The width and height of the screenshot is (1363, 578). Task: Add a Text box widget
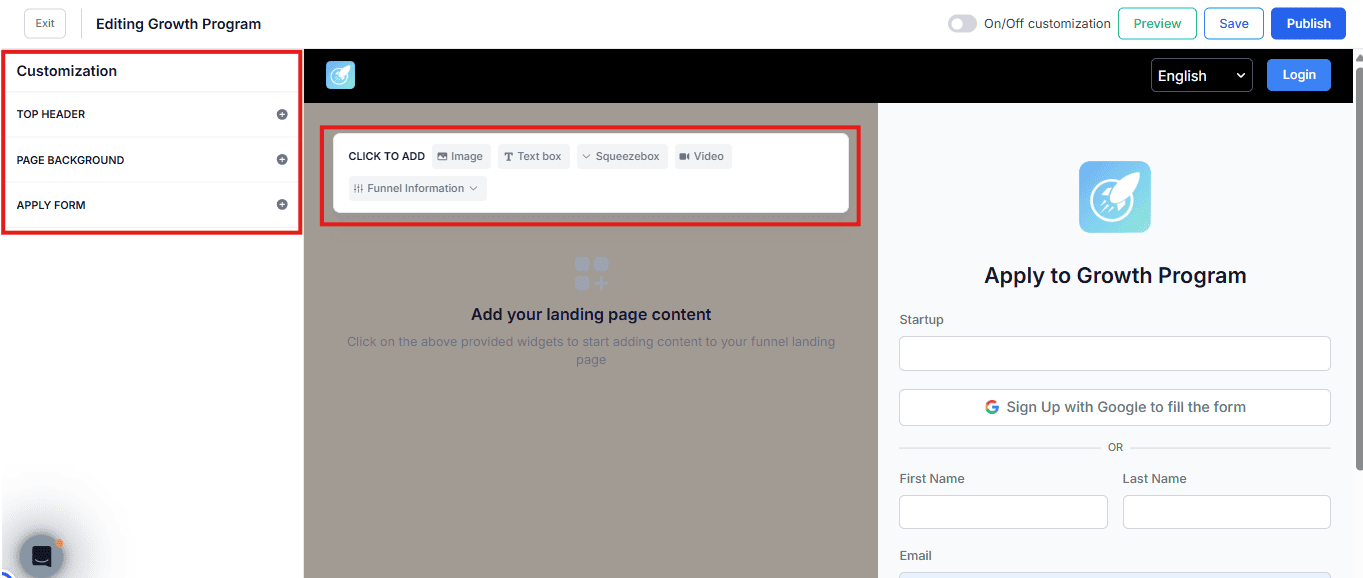(x=533, y=156)
